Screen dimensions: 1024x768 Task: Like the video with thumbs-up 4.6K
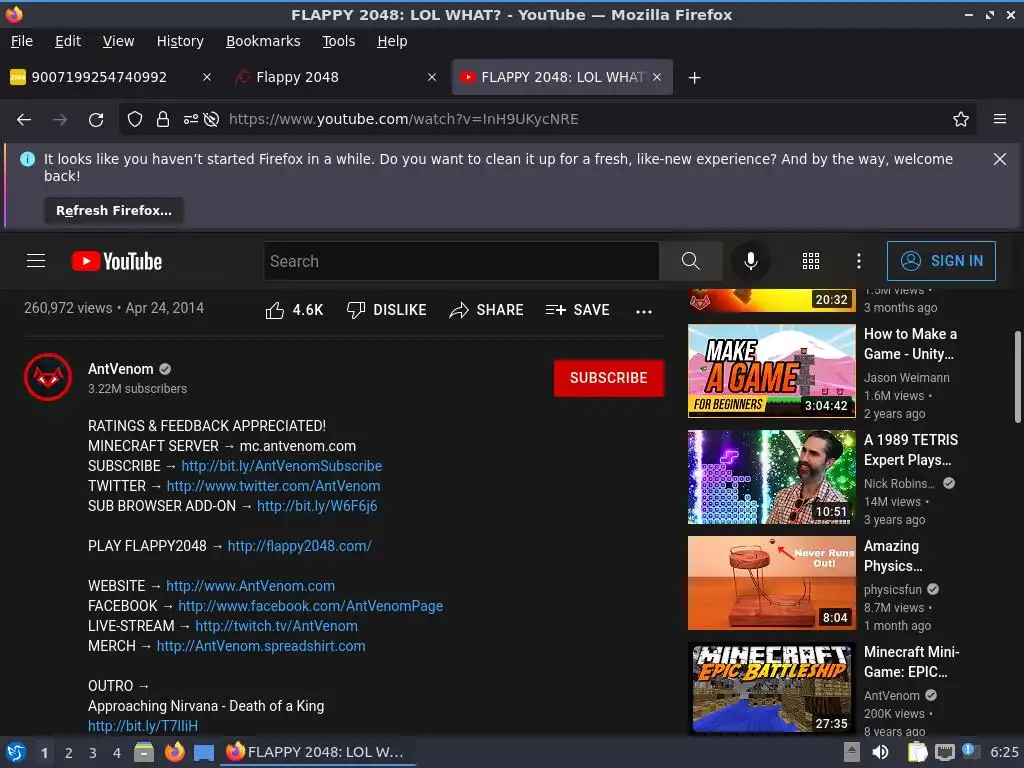coord(294,310)
